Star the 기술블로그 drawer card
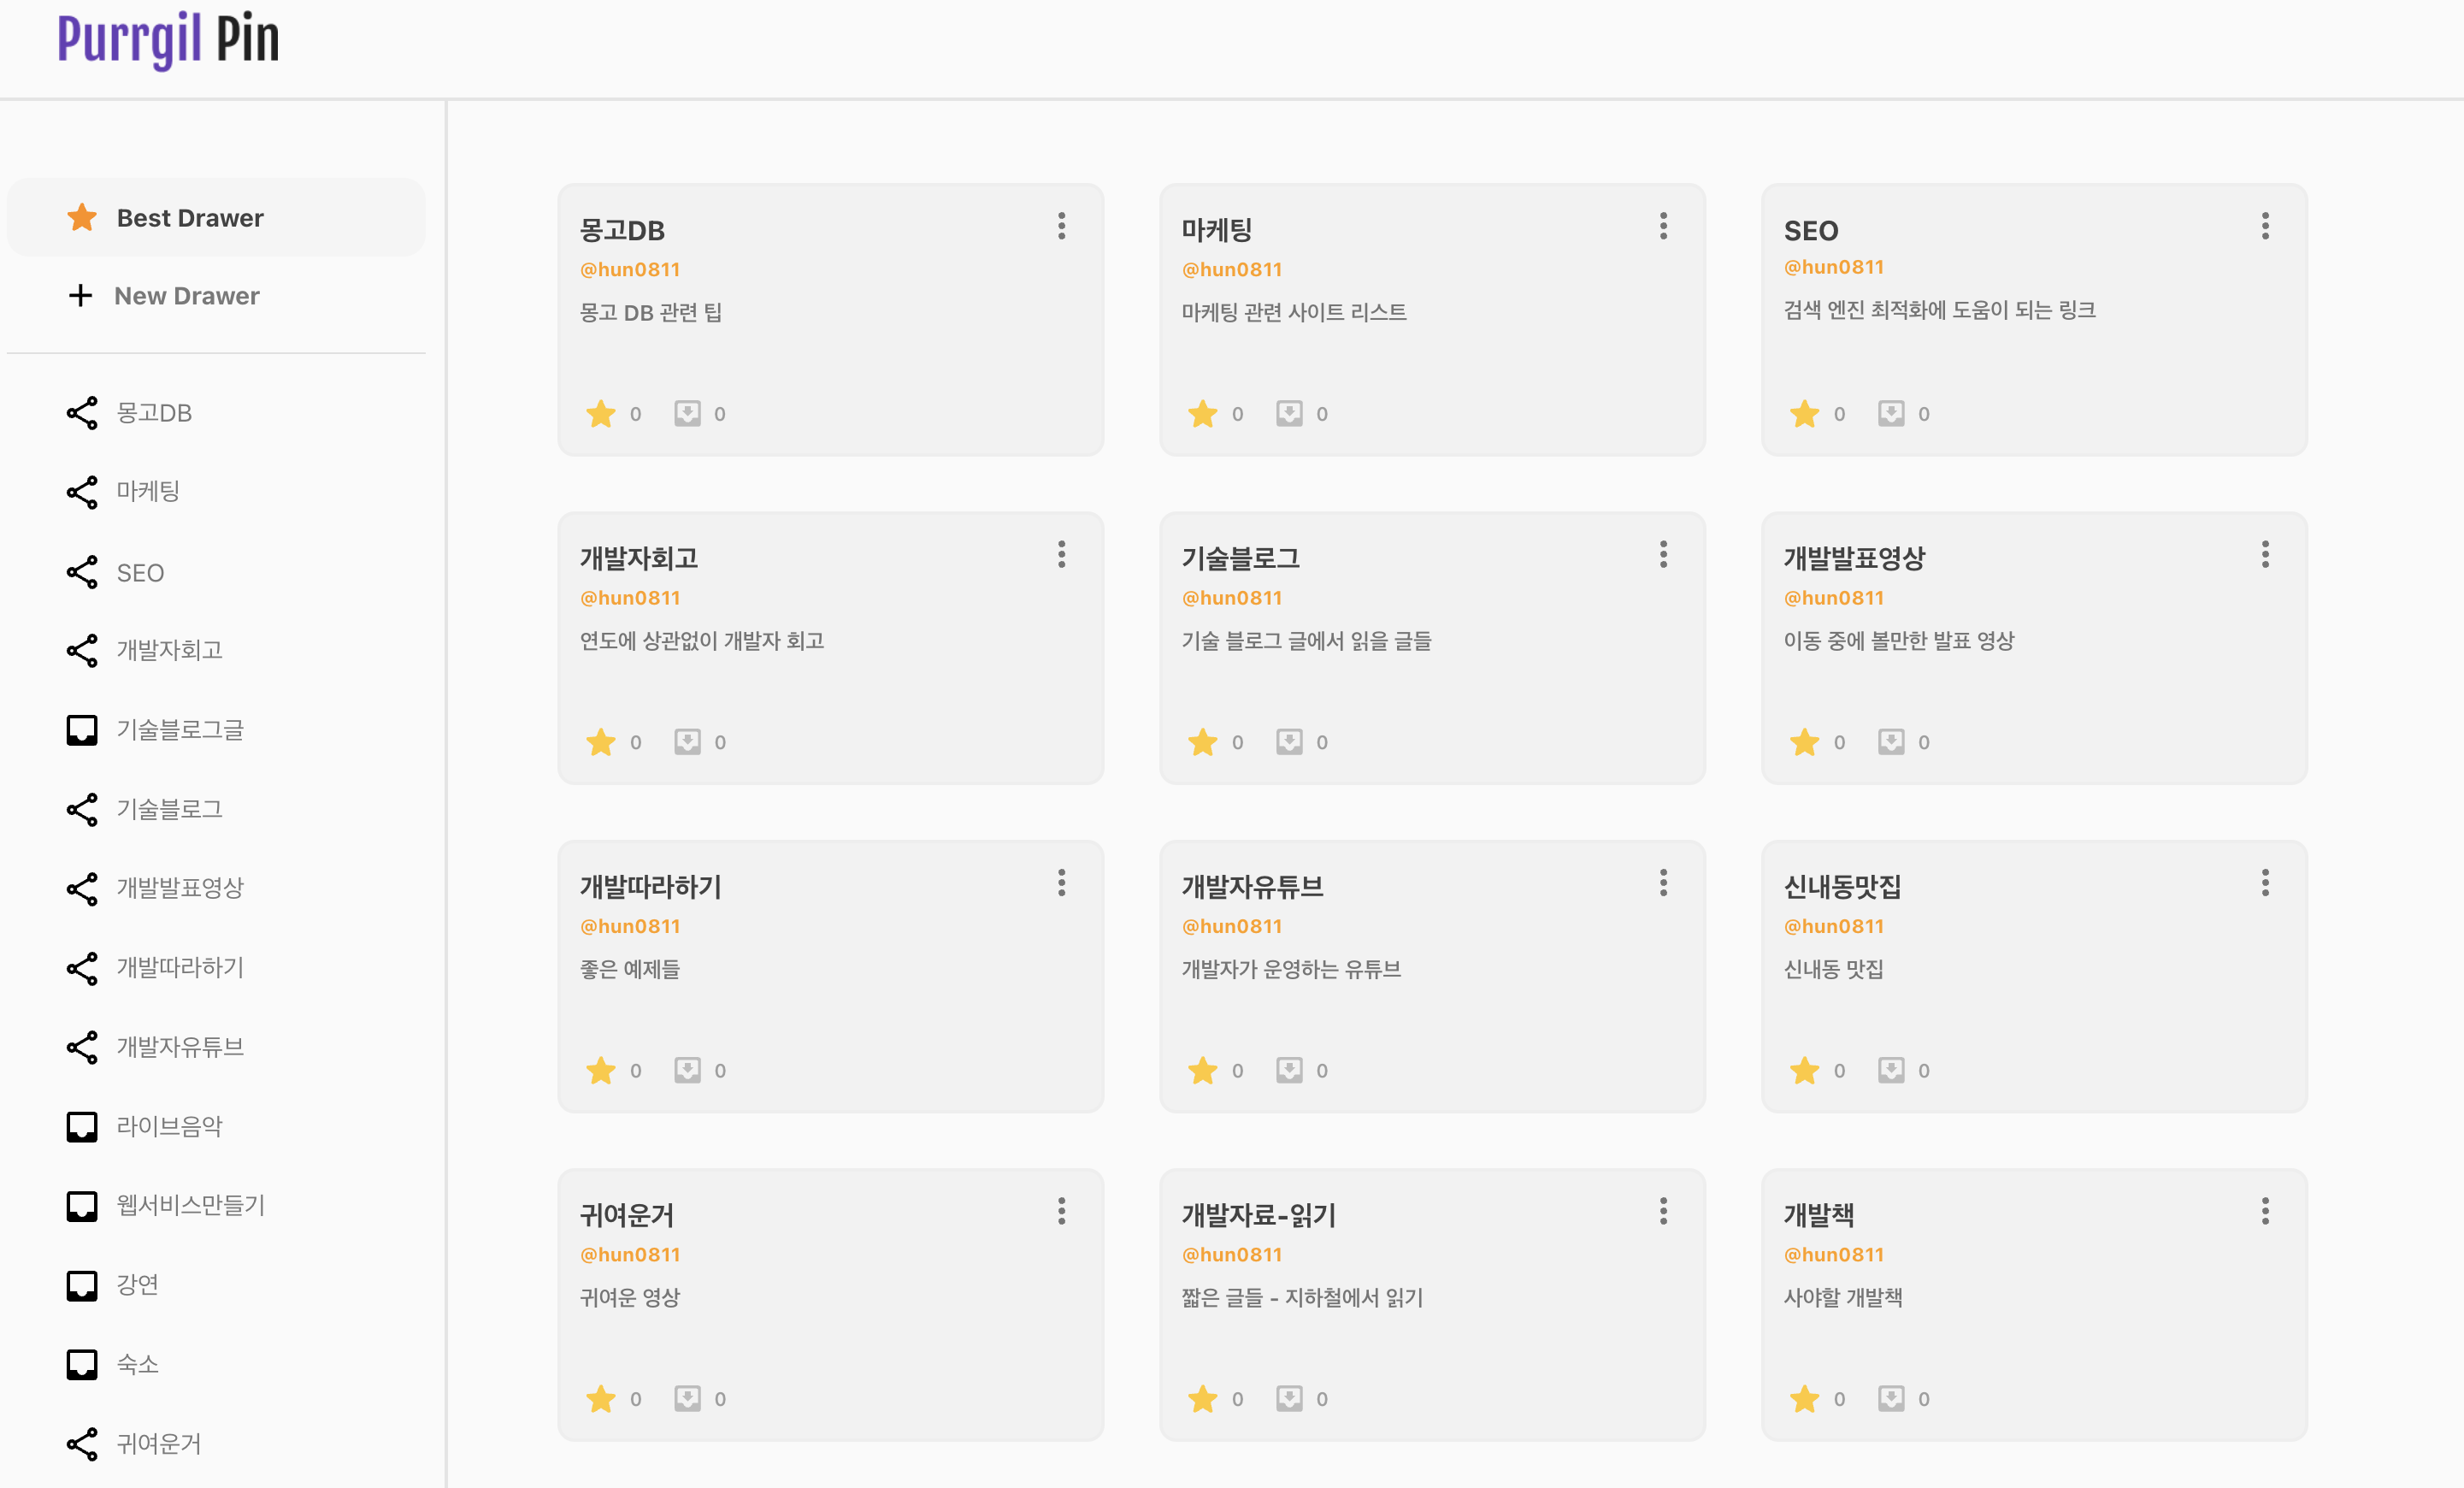The height and width of the screenshot is (1488, 2464). point(1203,742)
